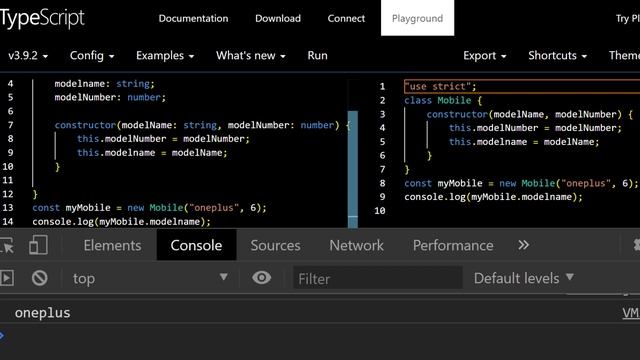Click the Try link at top right
The height and width of the screenshot is (360, 640).
point(627,18)
